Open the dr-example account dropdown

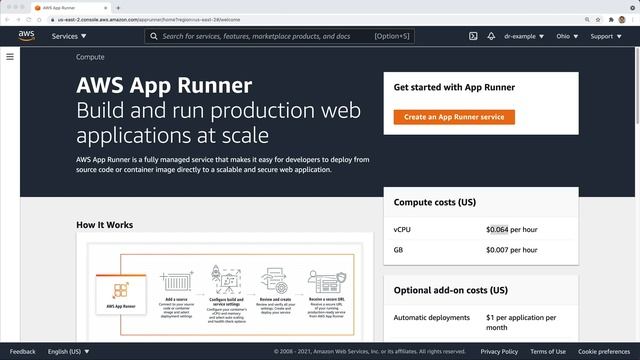click(524, 36)
